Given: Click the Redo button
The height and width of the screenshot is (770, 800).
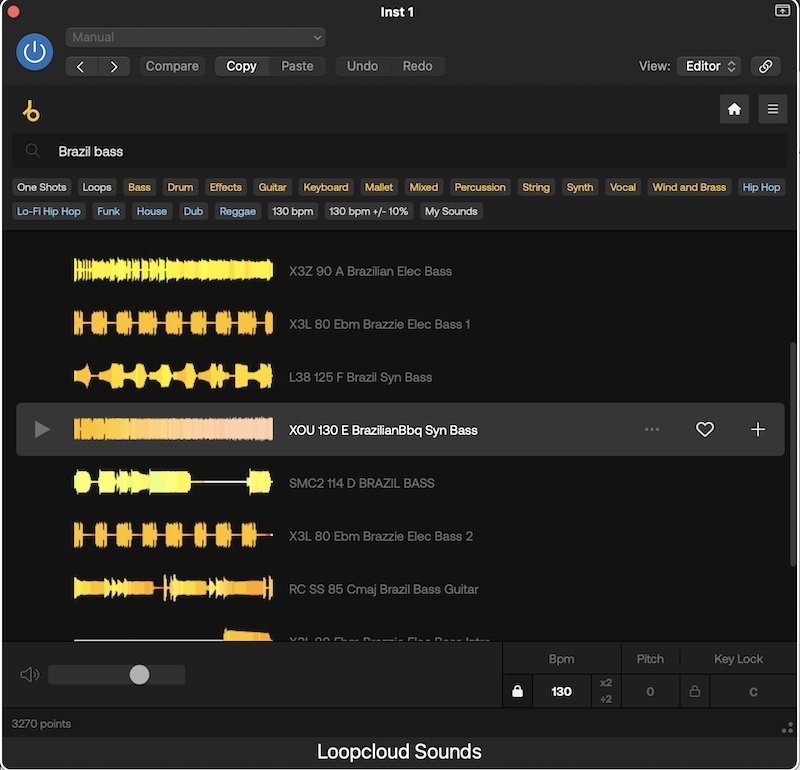Looking at the screenshot, I should (x=417, y=66).
